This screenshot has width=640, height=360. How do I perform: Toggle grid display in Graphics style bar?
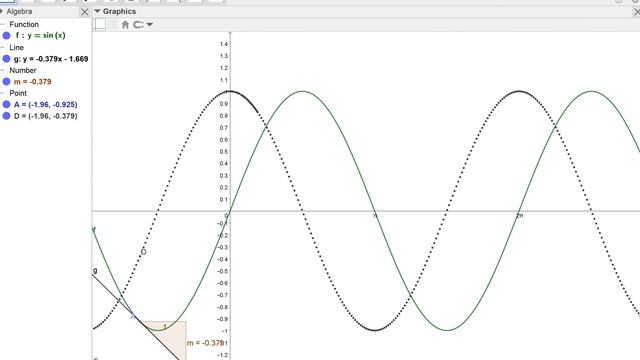pos(113,24)
